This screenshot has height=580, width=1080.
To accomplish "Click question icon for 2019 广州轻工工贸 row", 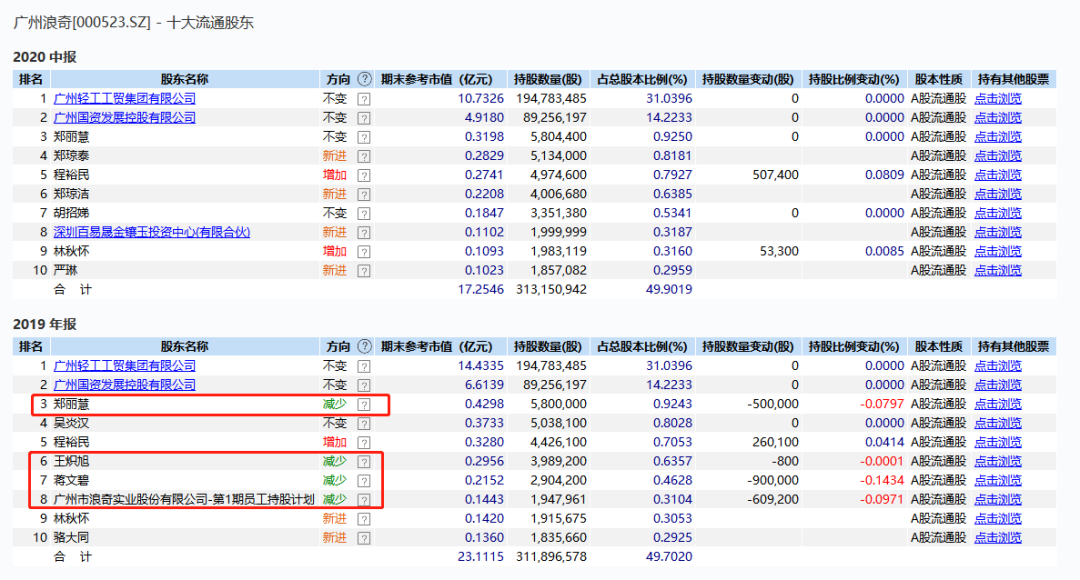I will click(x=364, y=366).
